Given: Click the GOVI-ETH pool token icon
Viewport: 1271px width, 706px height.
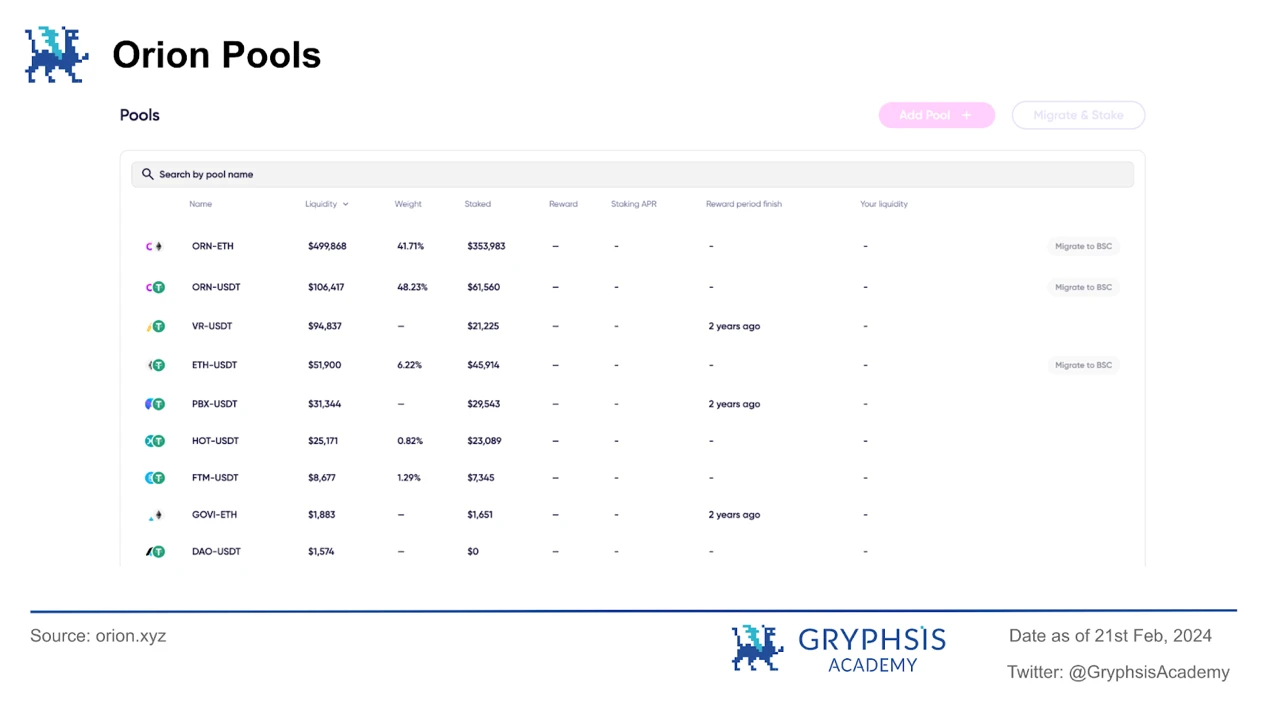Looking at the screenshot, I should click(x=155, y=515).
